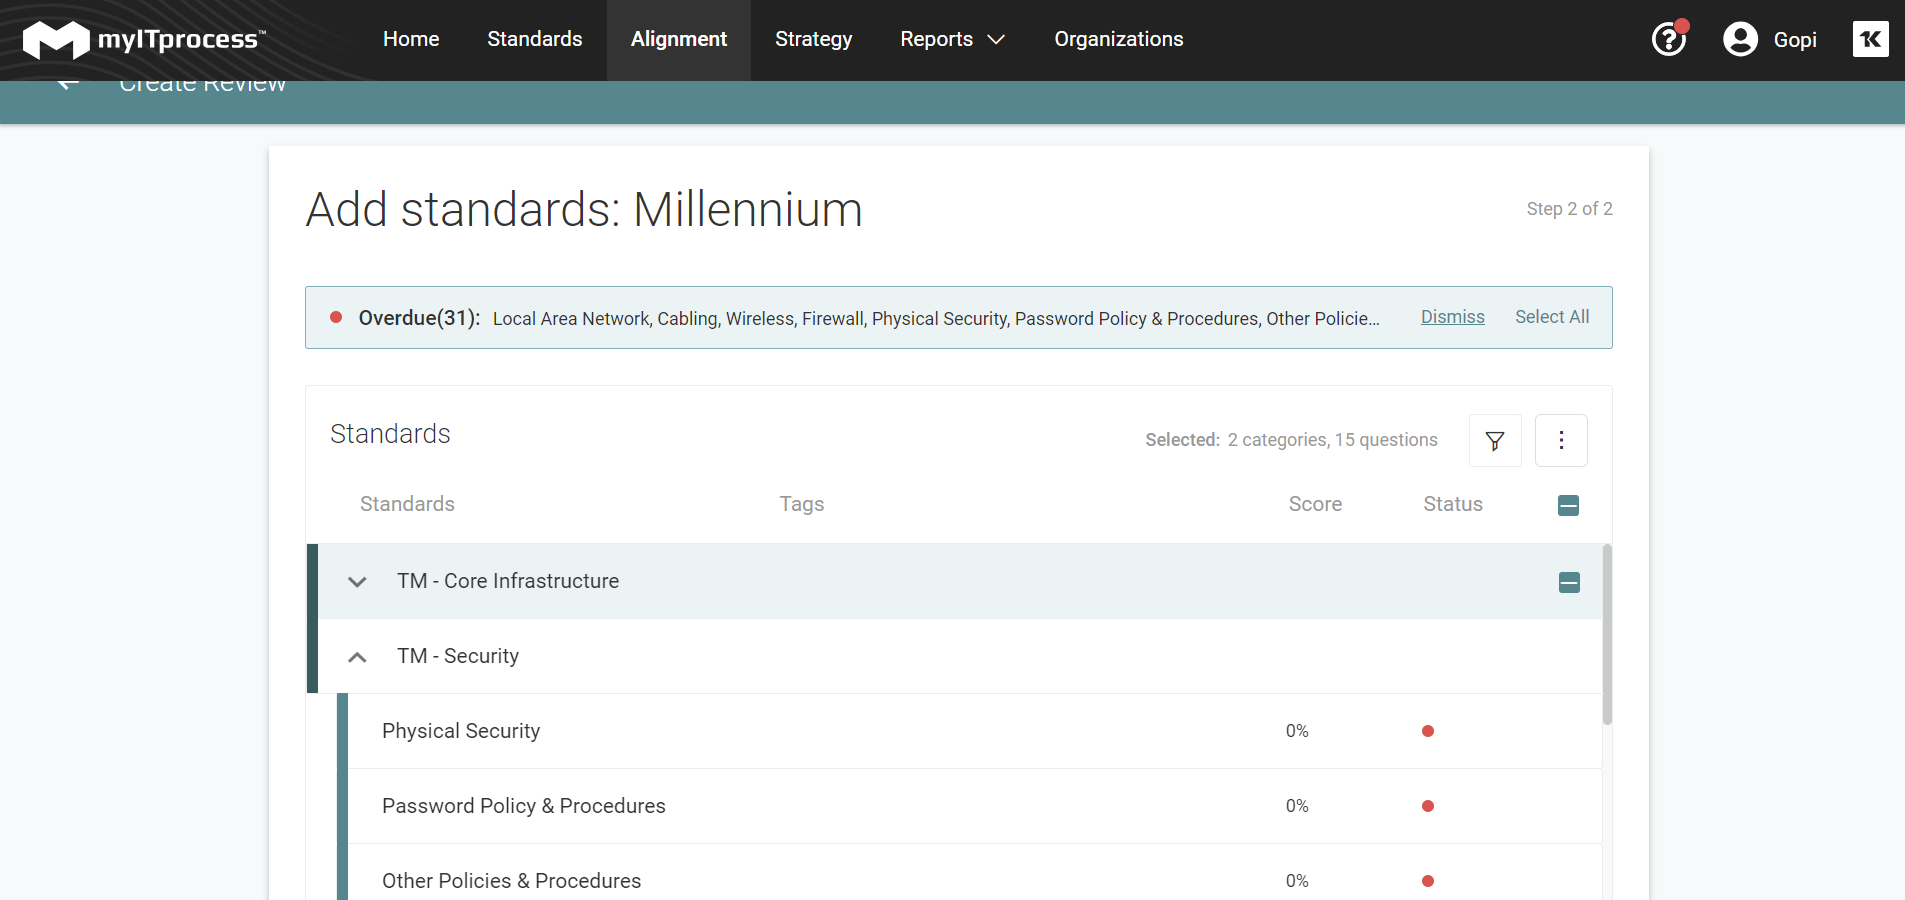Click the 0% score of Physical Security

[1297, 731]
